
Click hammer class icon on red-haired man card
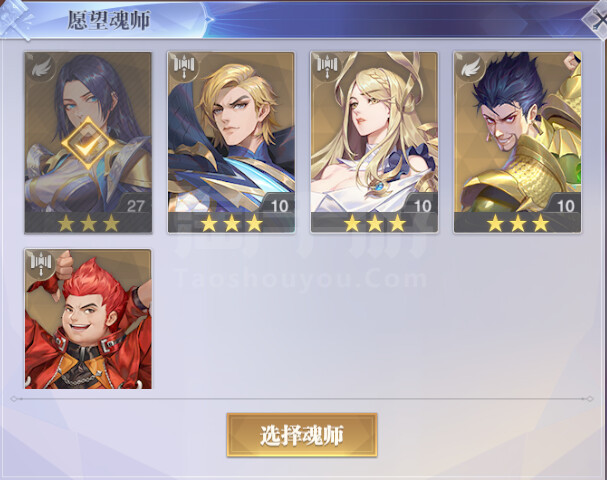[41, 264]
